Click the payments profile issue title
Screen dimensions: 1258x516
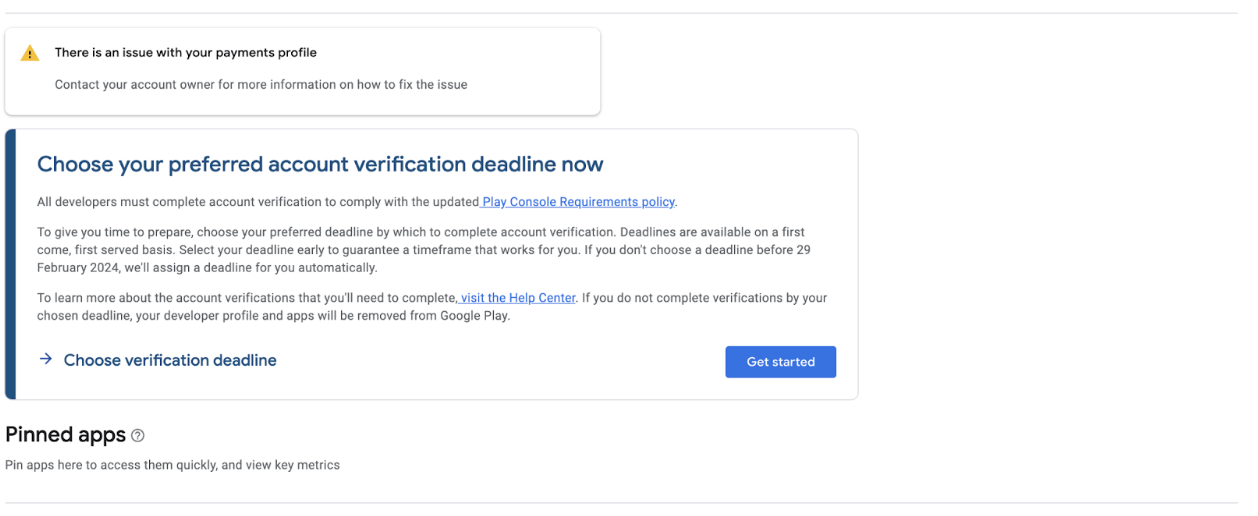(x=186, y=52)
